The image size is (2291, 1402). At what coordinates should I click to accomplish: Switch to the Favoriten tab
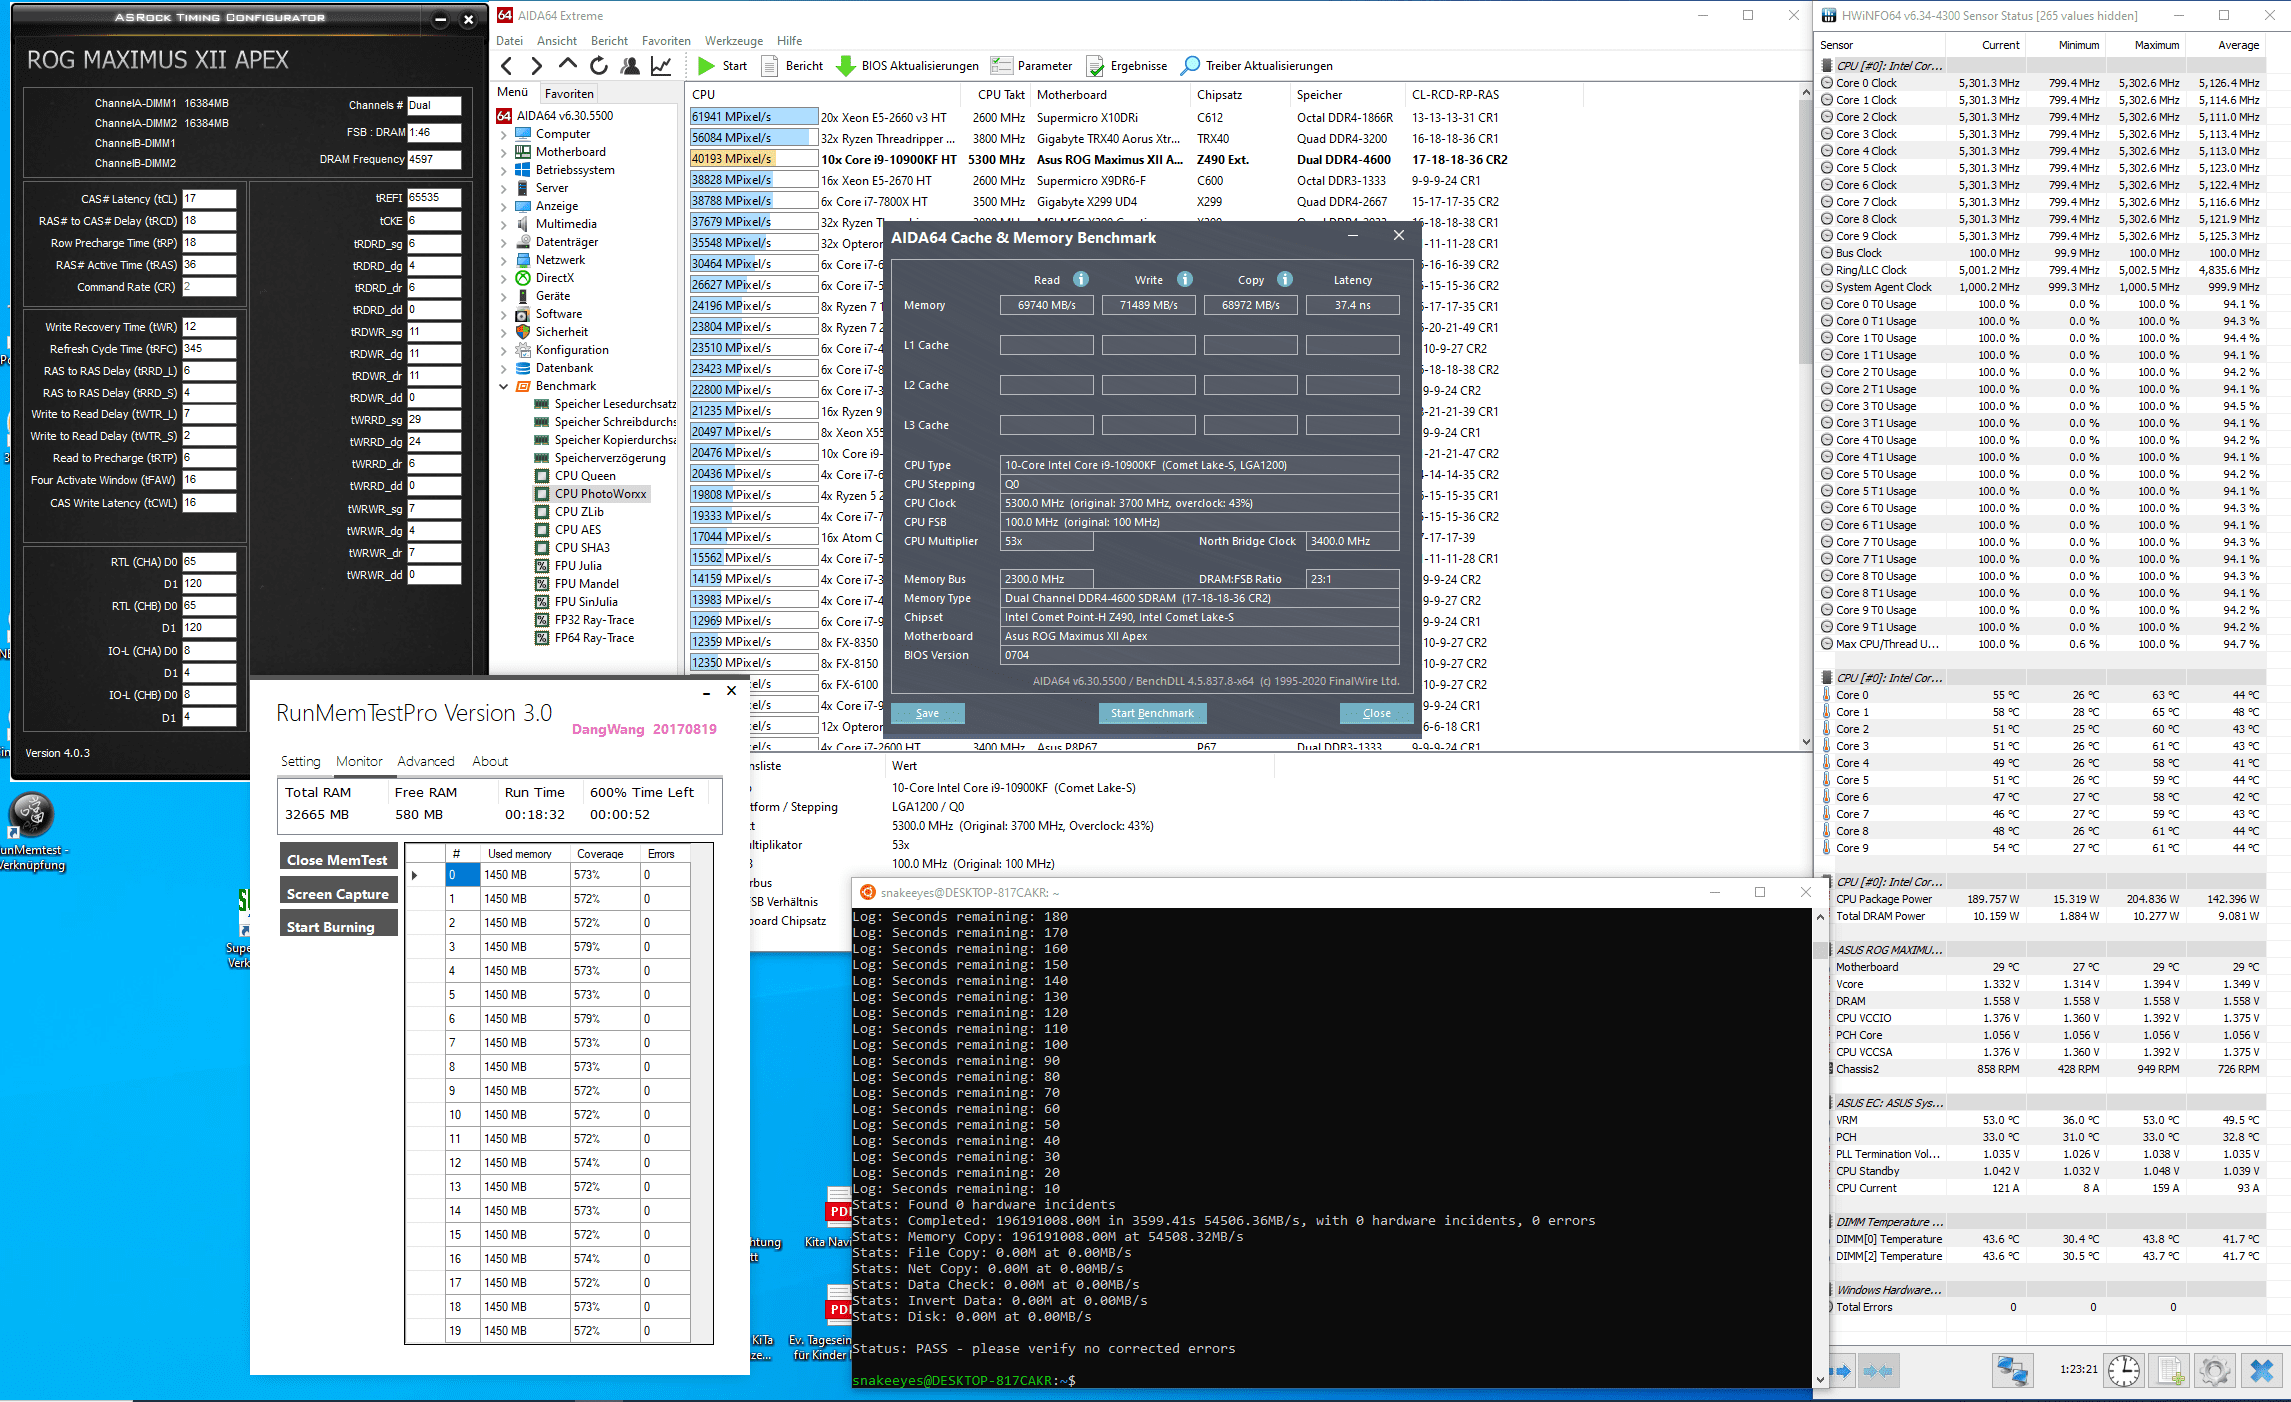click(569, 93)
